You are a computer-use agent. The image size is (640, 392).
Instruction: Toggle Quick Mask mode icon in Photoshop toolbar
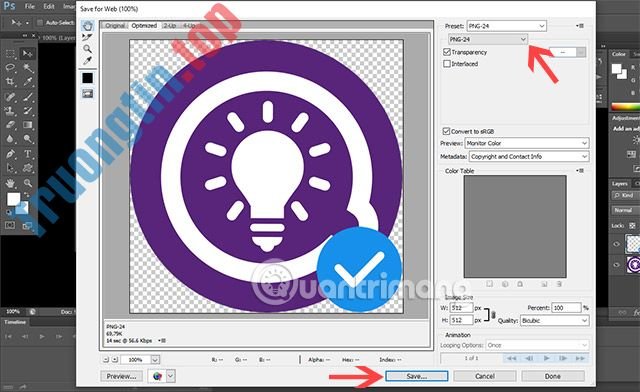10,225
